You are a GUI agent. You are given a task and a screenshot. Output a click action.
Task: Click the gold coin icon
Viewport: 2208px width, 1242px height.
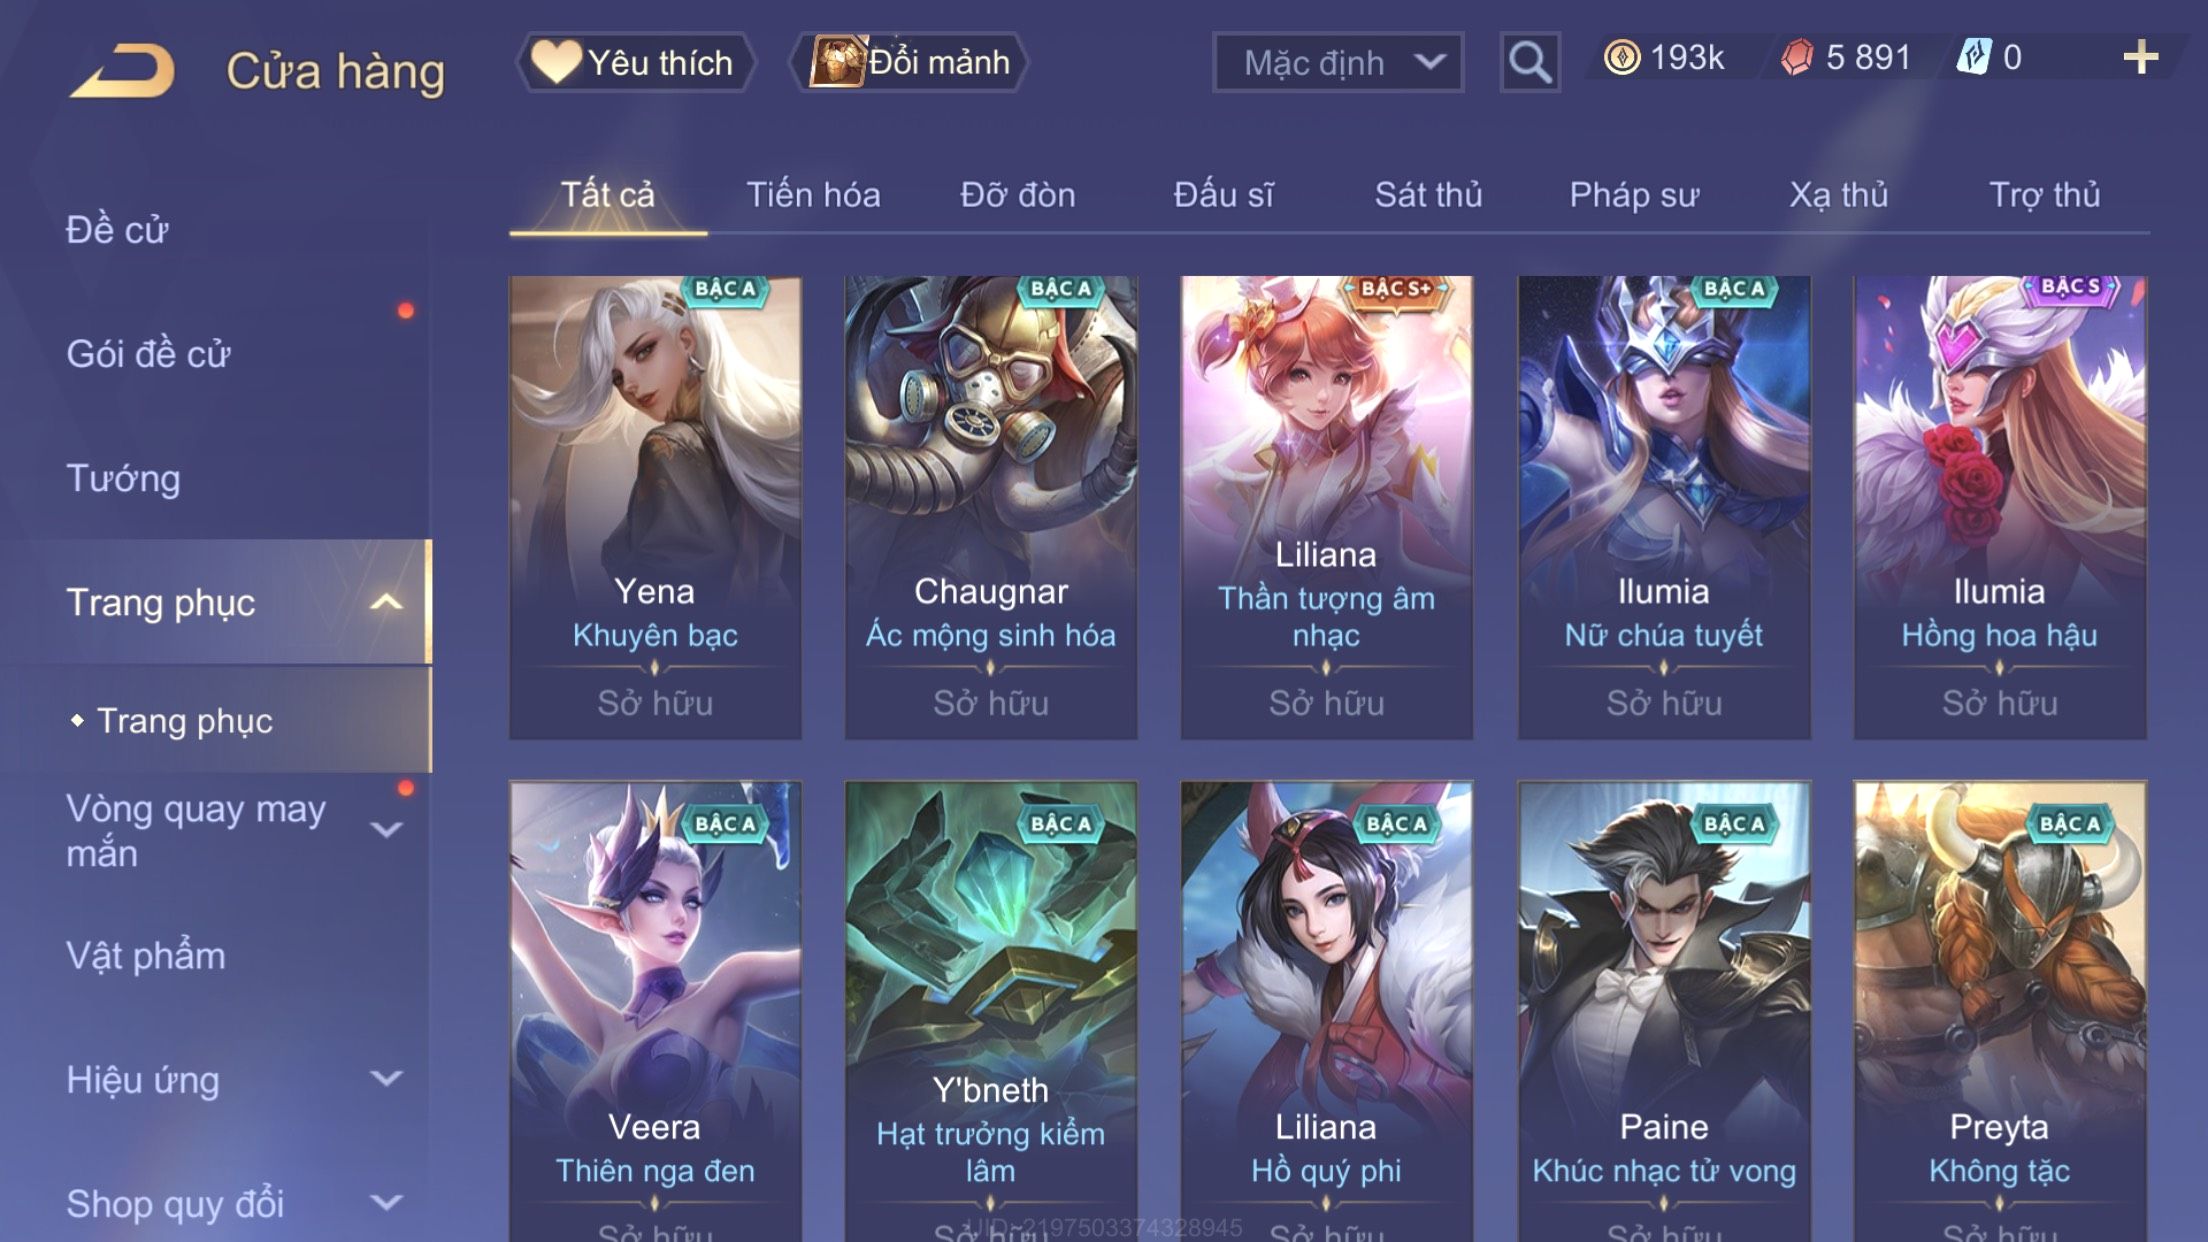[1622, 58]
